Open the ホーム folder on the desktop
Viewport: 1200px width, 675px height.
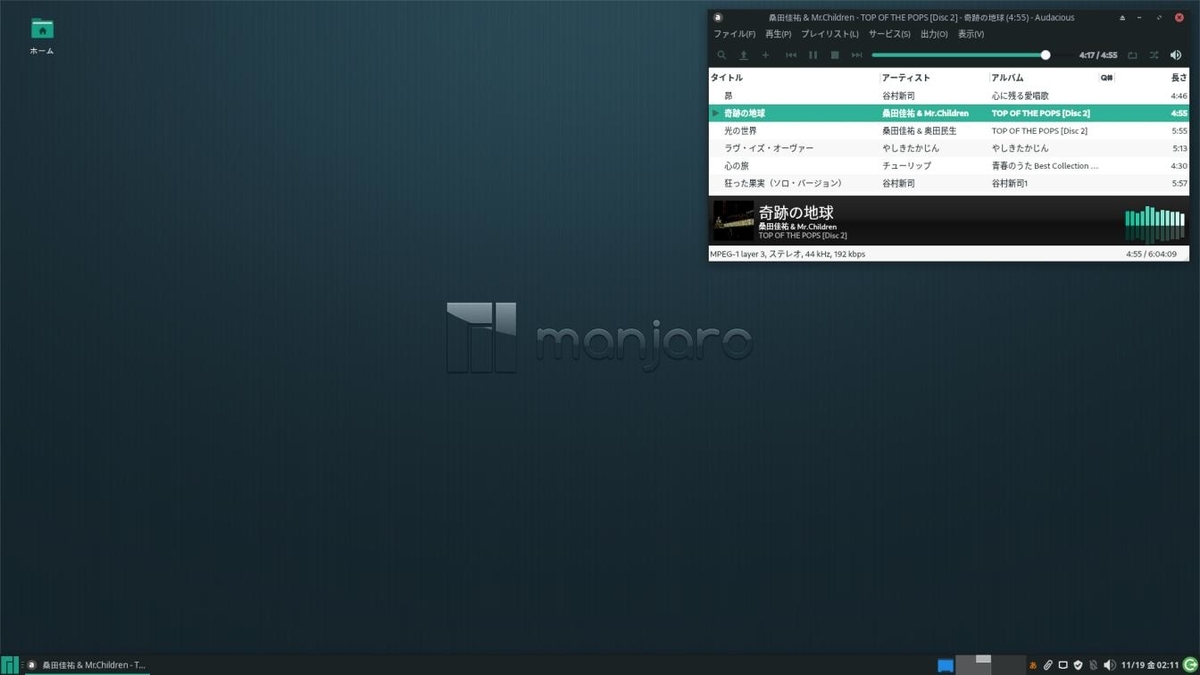click(42, 36)
